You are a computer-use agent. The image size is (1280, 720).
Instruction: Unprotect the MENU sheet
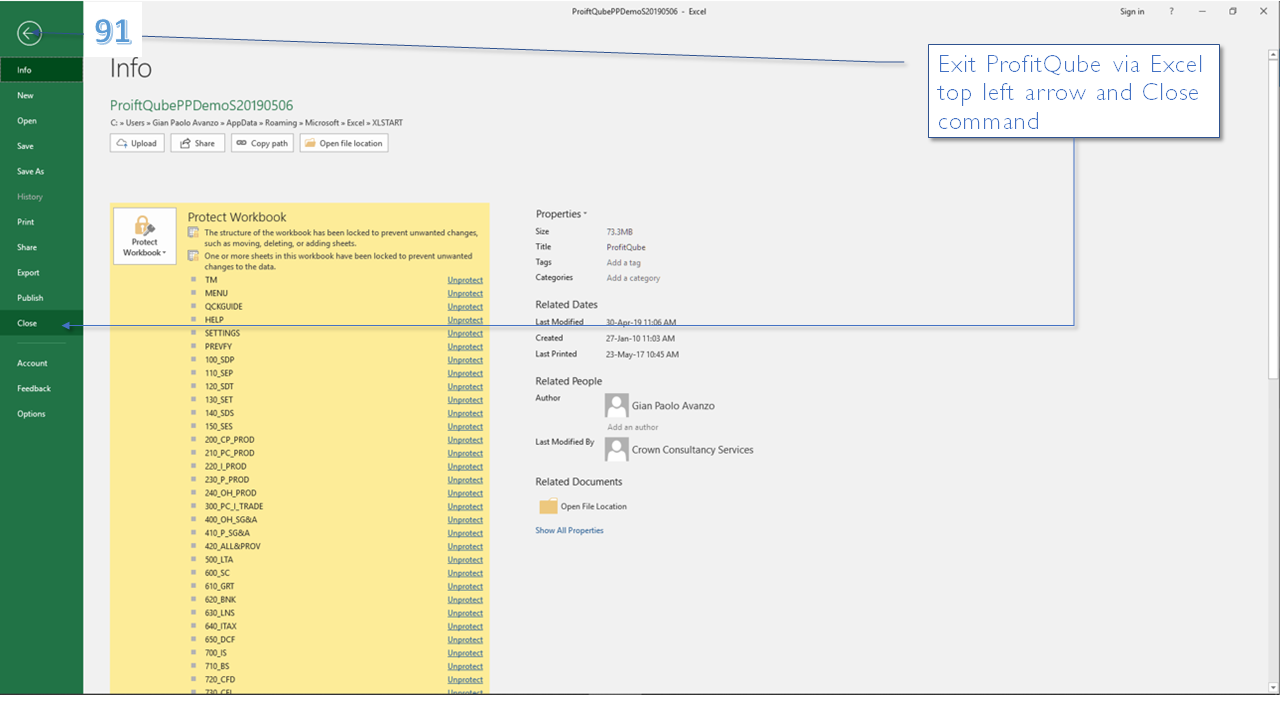click(x=465, y=293)
